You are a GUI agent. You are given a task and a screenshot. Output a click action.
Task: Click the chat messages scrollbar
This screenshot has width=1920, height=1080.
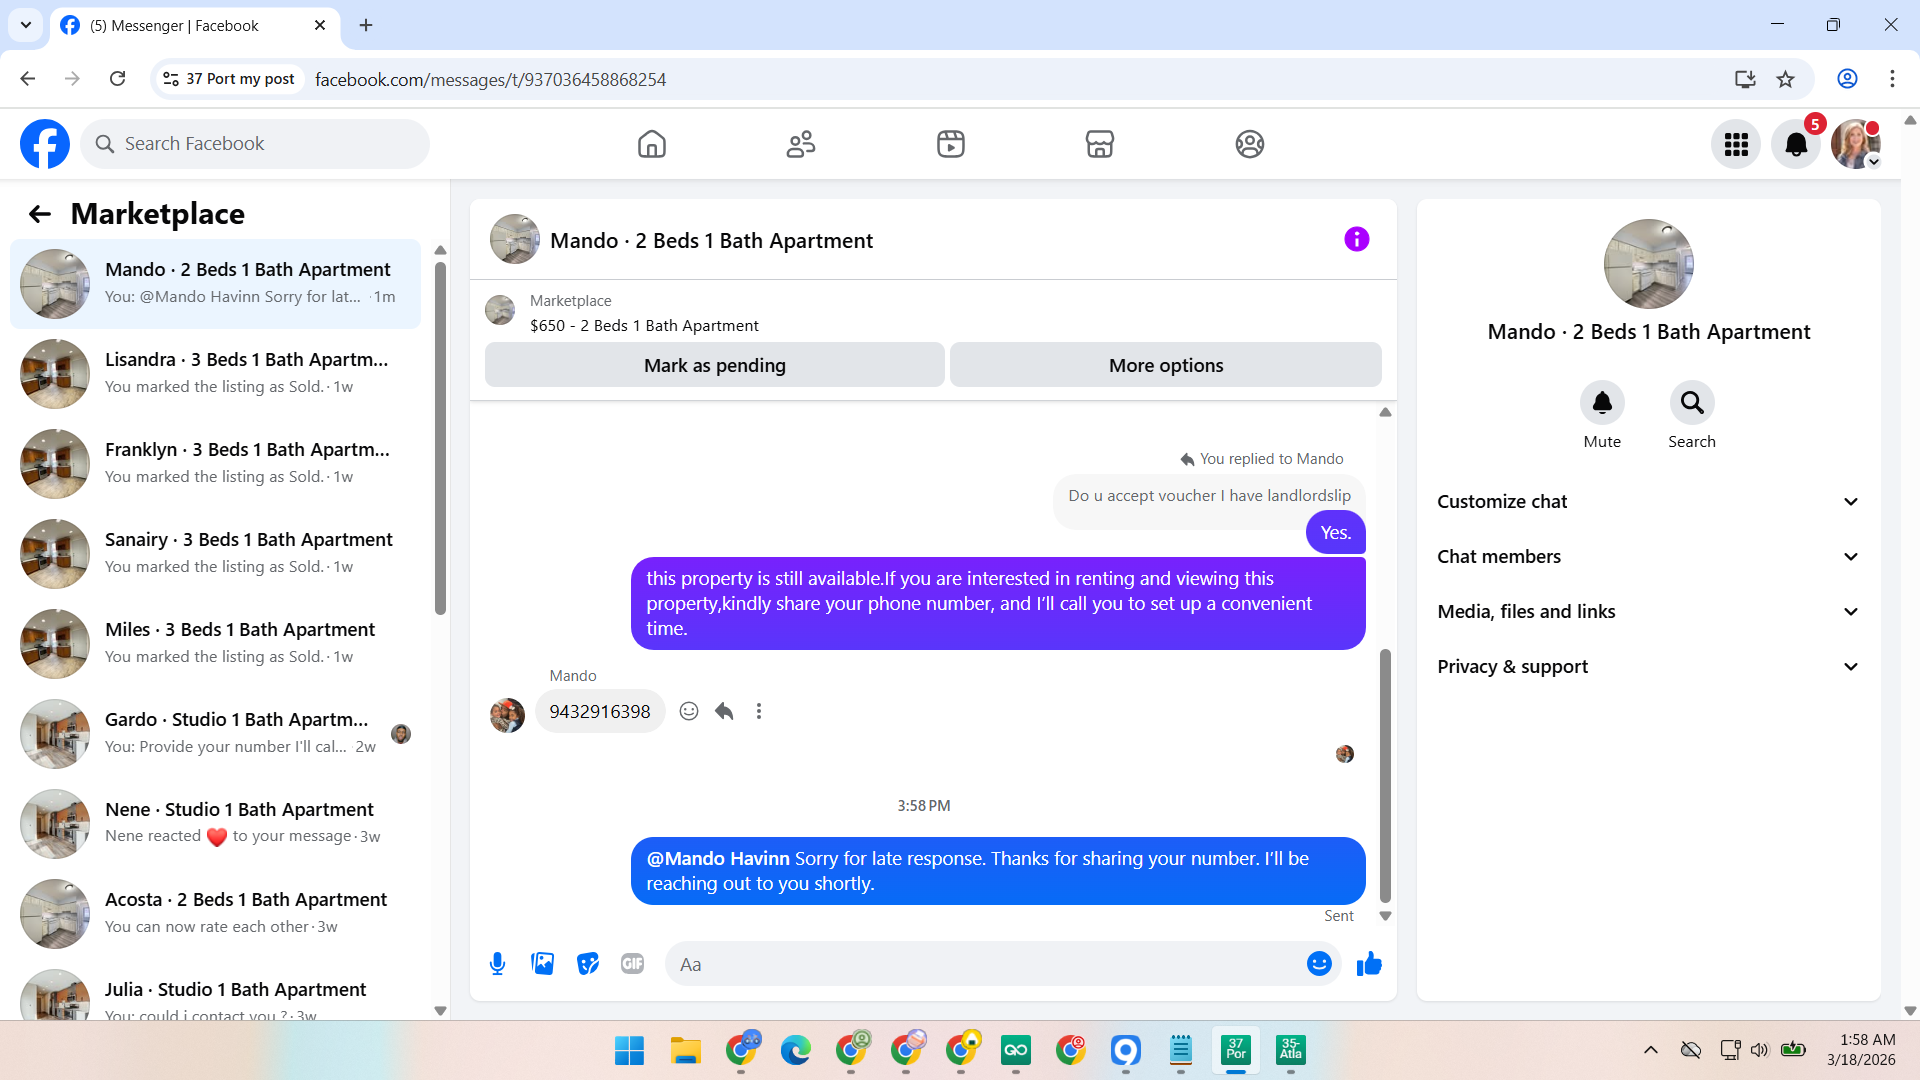coord(1385,776)
